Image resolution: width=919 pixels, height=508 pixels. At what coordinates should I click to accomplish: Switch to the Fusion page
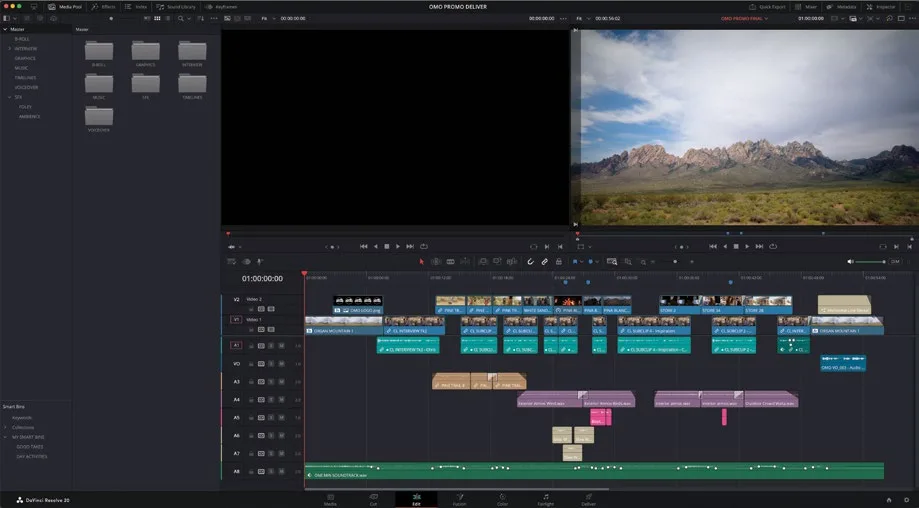coord(460,499)
